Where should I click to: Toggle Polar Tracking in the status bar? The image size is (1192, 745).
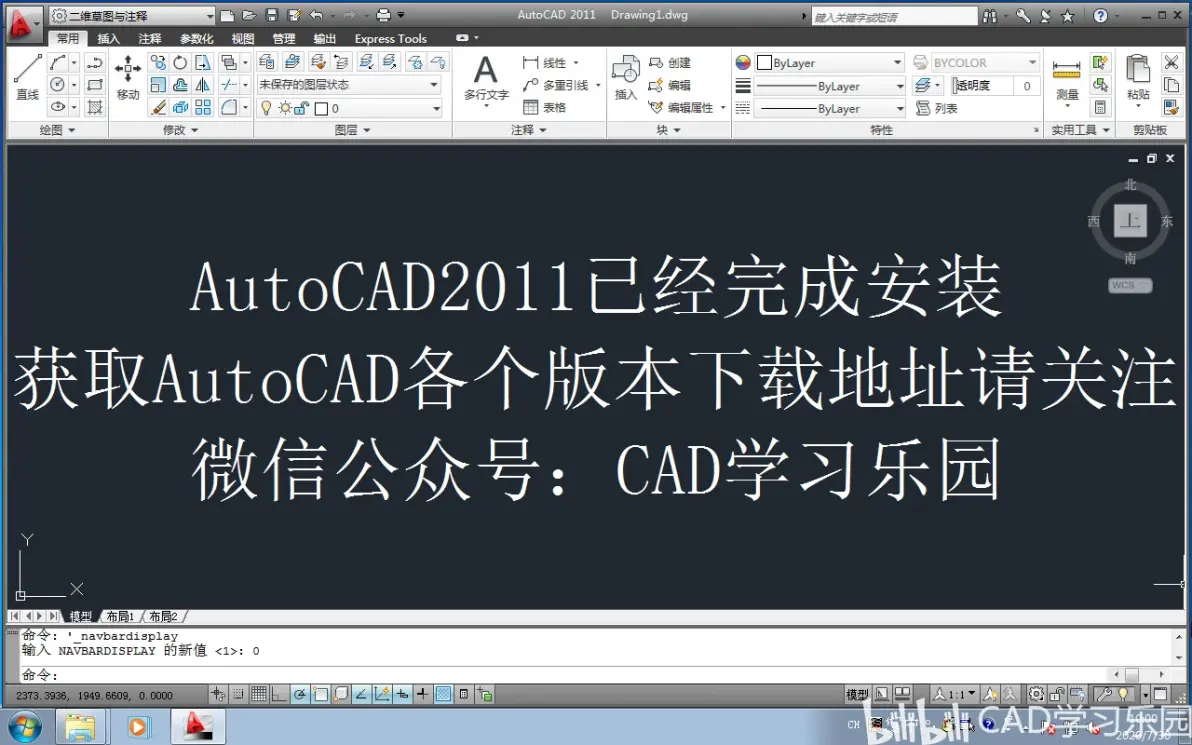(300, 694)
